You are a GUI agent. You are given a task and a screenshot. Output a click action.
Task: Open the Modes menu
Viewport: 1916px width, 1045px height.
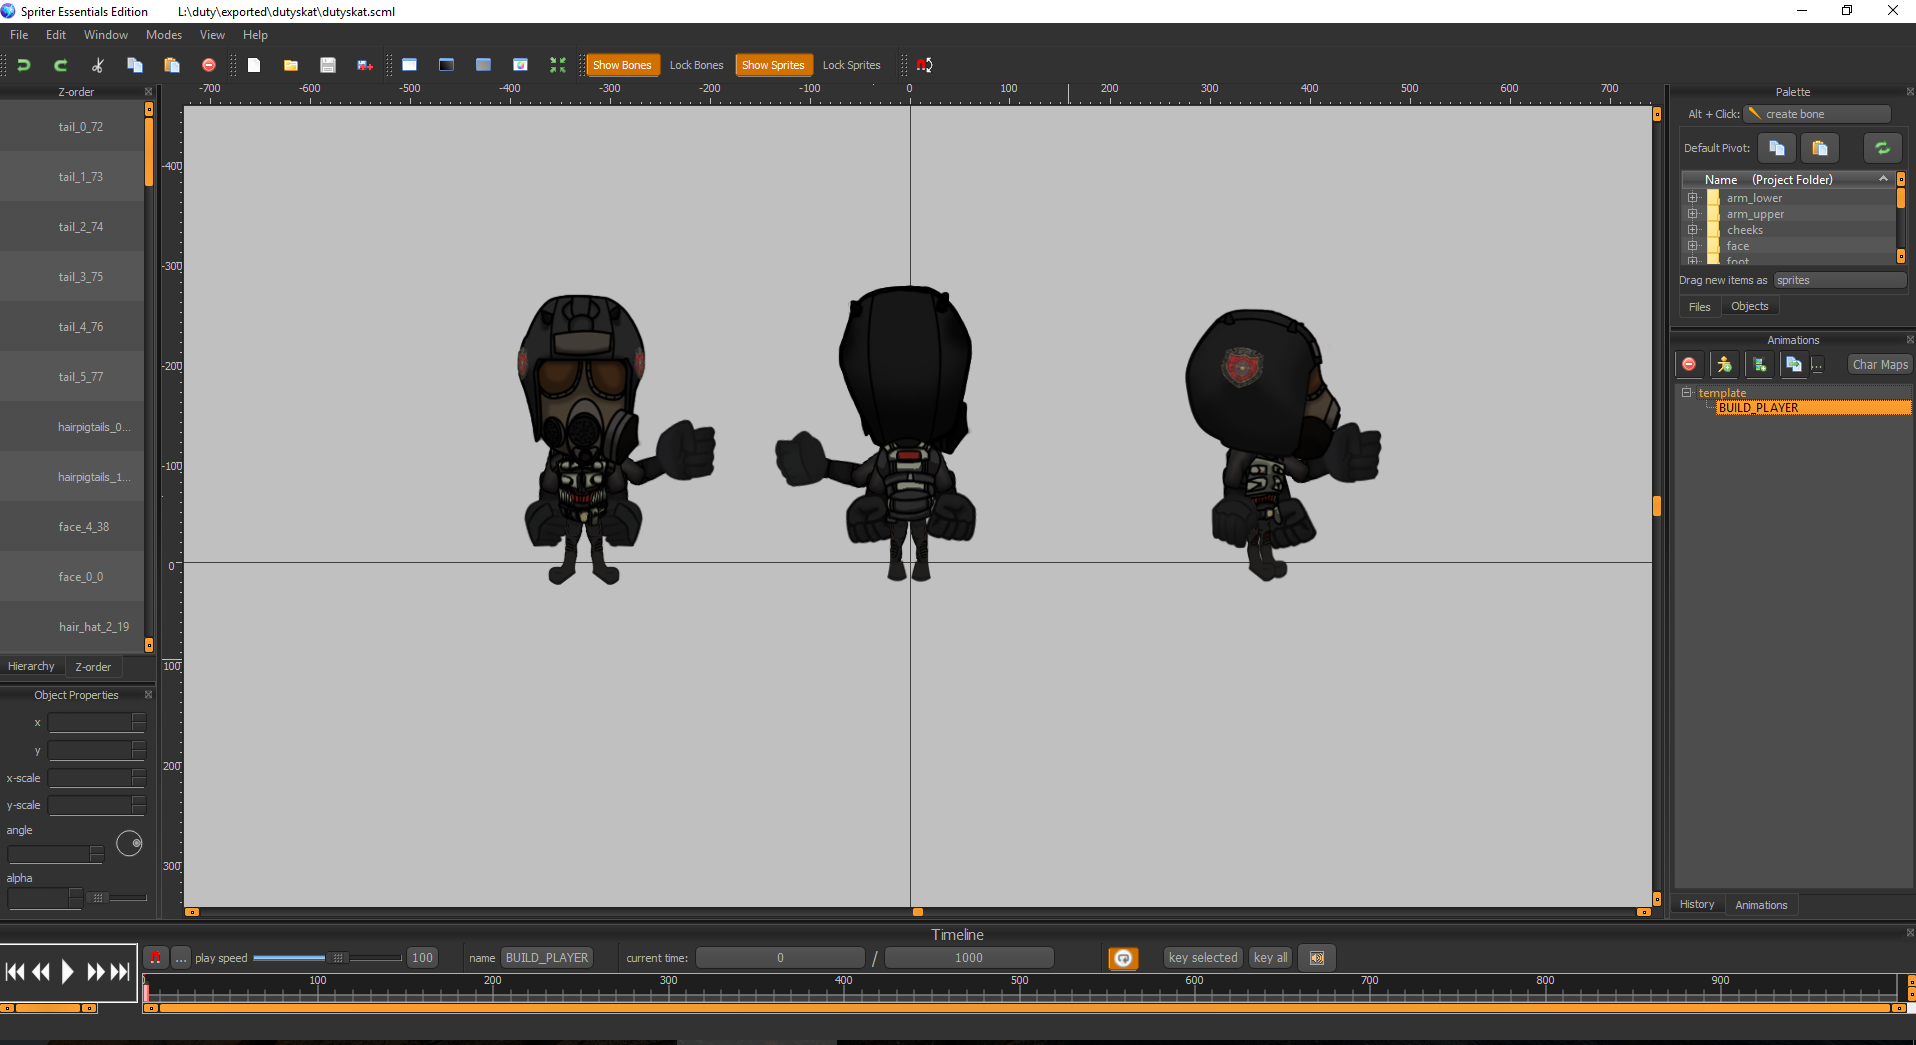163,35
